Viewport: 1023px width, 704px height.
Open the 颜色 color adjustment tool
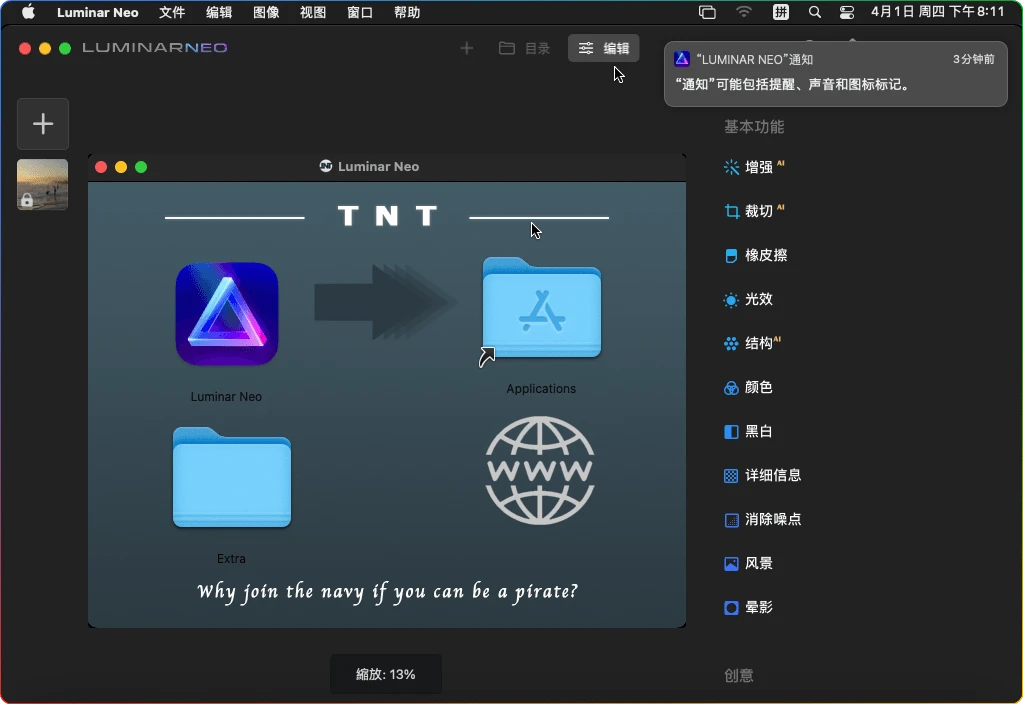coord(755,387)
